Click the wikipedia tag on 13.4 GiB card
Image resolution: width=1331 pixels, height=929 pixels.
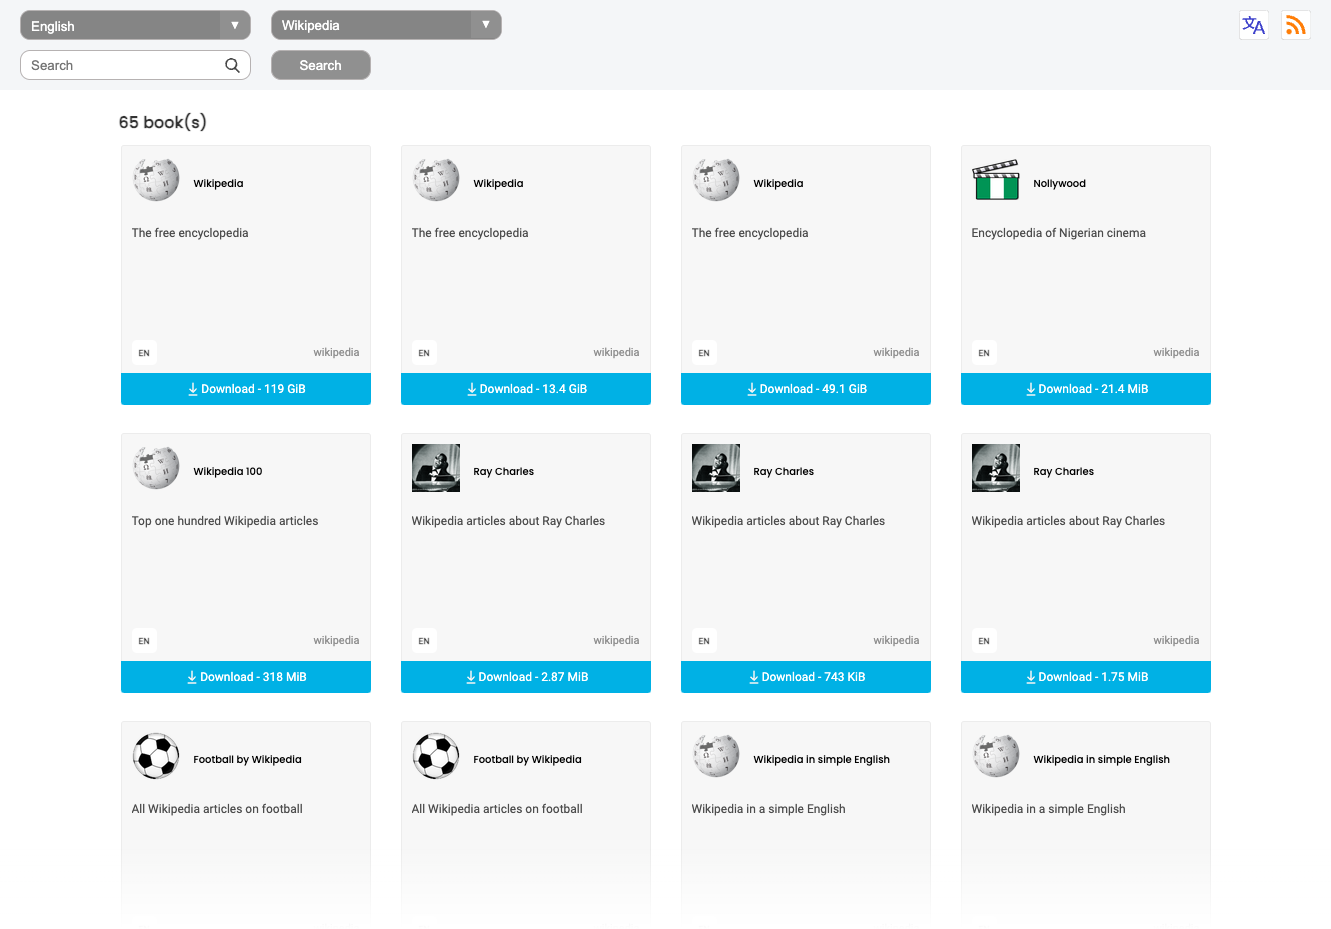pyautogui.click(x=616, y=352)
